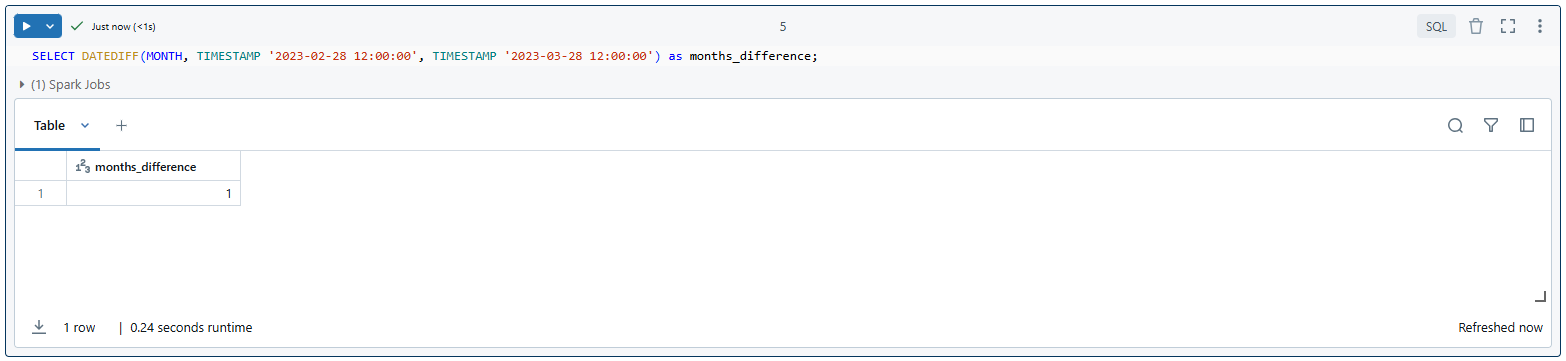
Task: Run the SQL cell with play button
Action: [x=27, y=26]
